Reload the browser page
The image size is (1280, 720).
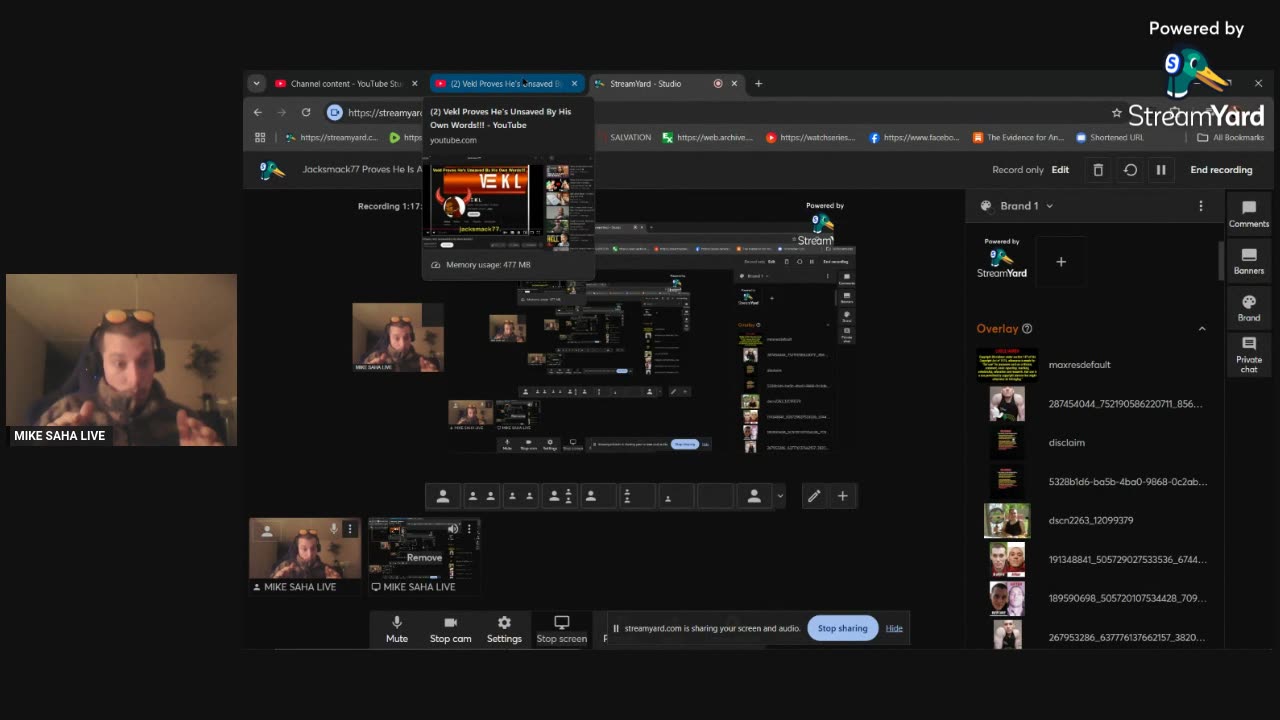[306, 112]
